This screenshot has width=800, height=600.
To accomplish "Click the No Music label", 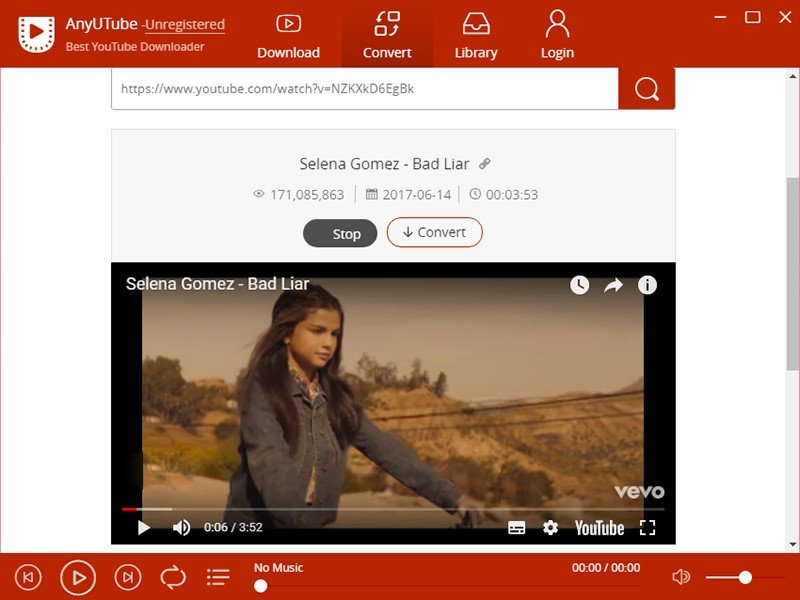I will tap(279, 568).
